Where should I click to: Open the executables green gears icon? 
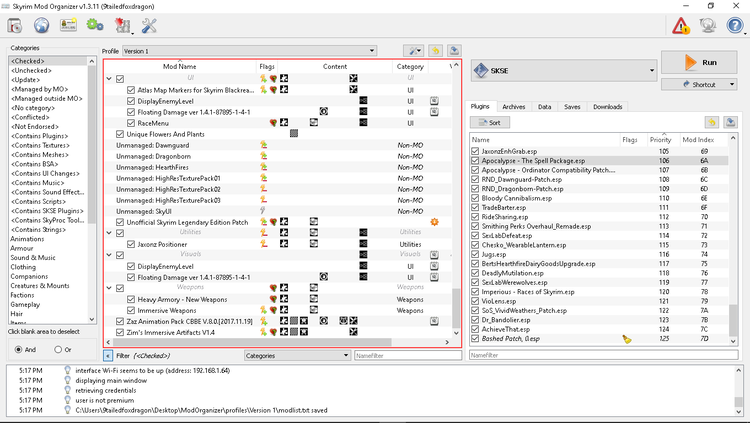(x=95, y=25)
